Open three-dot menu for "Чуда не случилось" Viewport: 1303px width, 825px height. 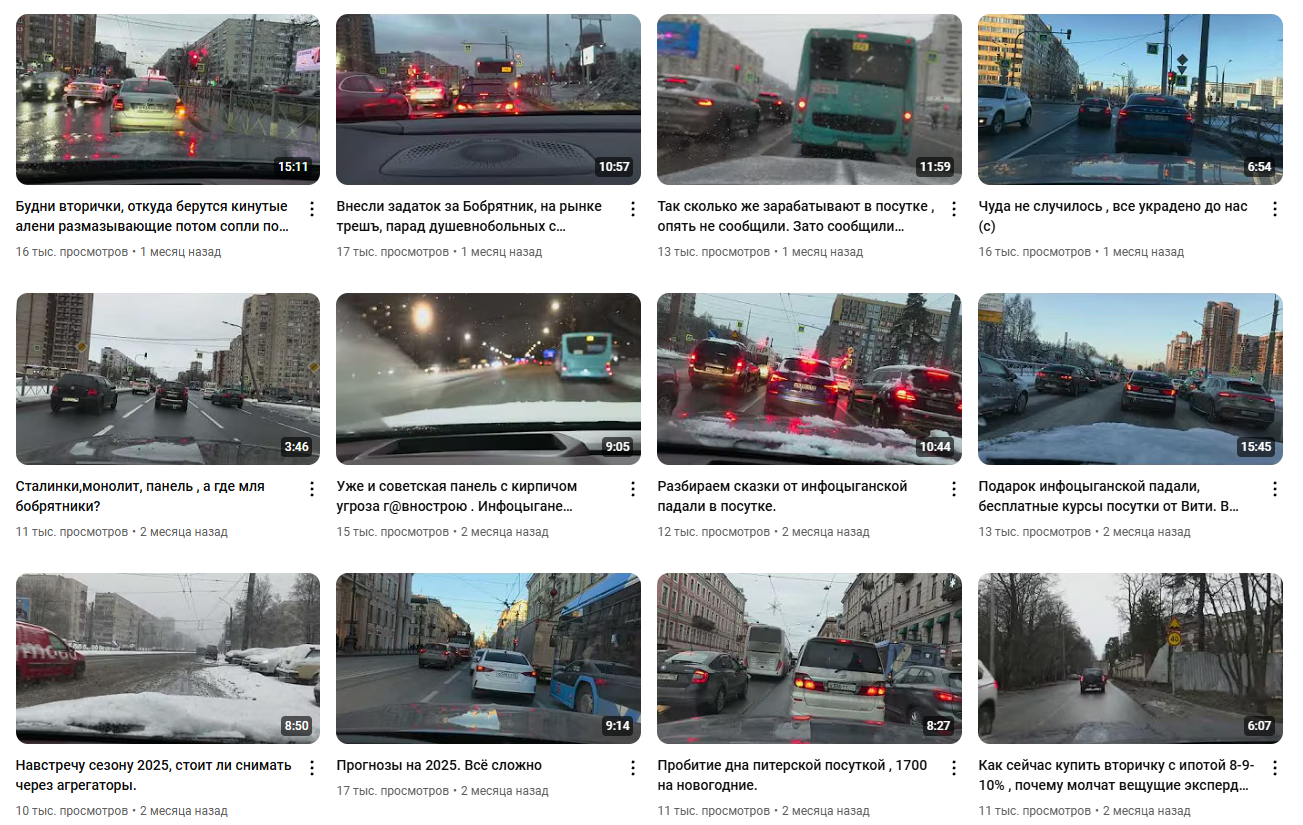point(1275,209)
